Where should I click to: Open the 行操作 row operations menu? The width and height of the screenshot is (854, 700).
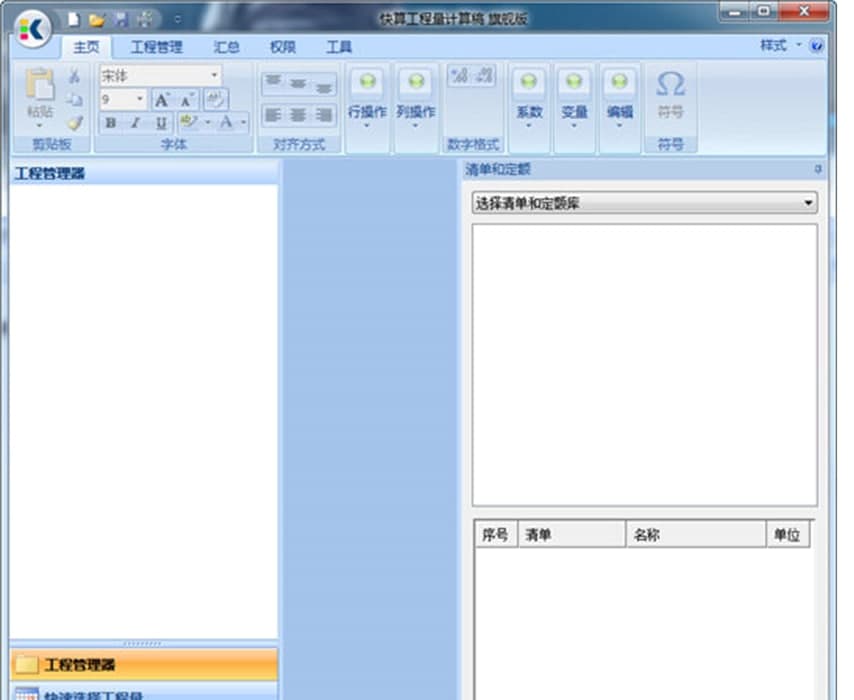pos(367,99)
